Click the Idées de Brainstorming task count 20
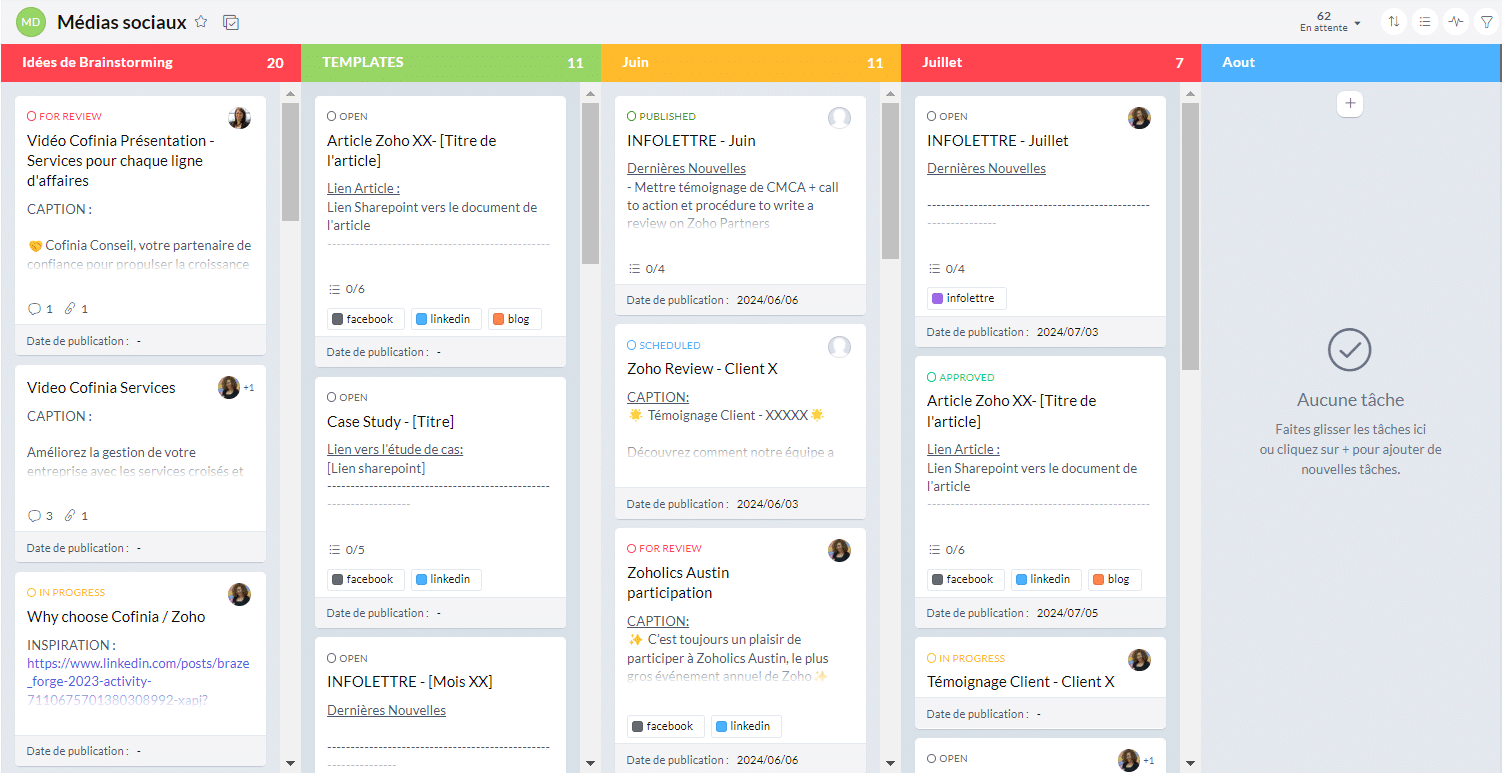 (275, 62)
